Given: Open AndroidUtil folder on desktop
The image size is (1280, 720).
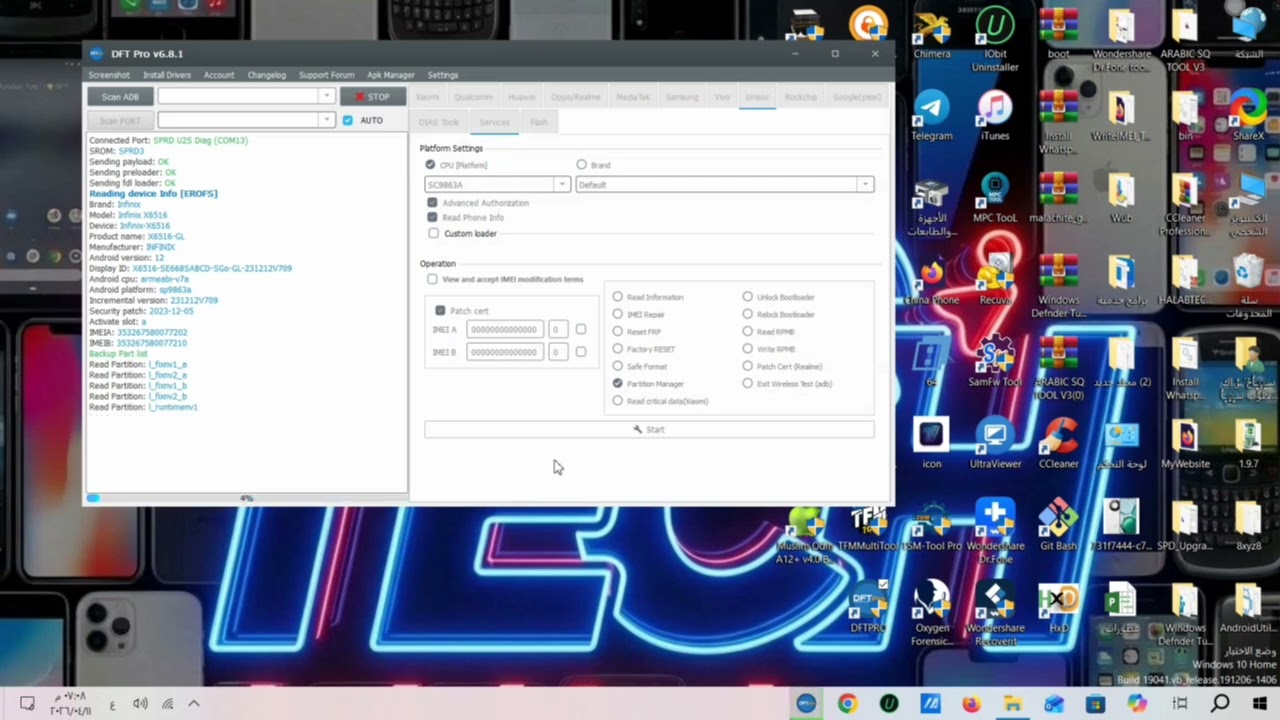Looking at the screenshot, I should coord(1248,608).
